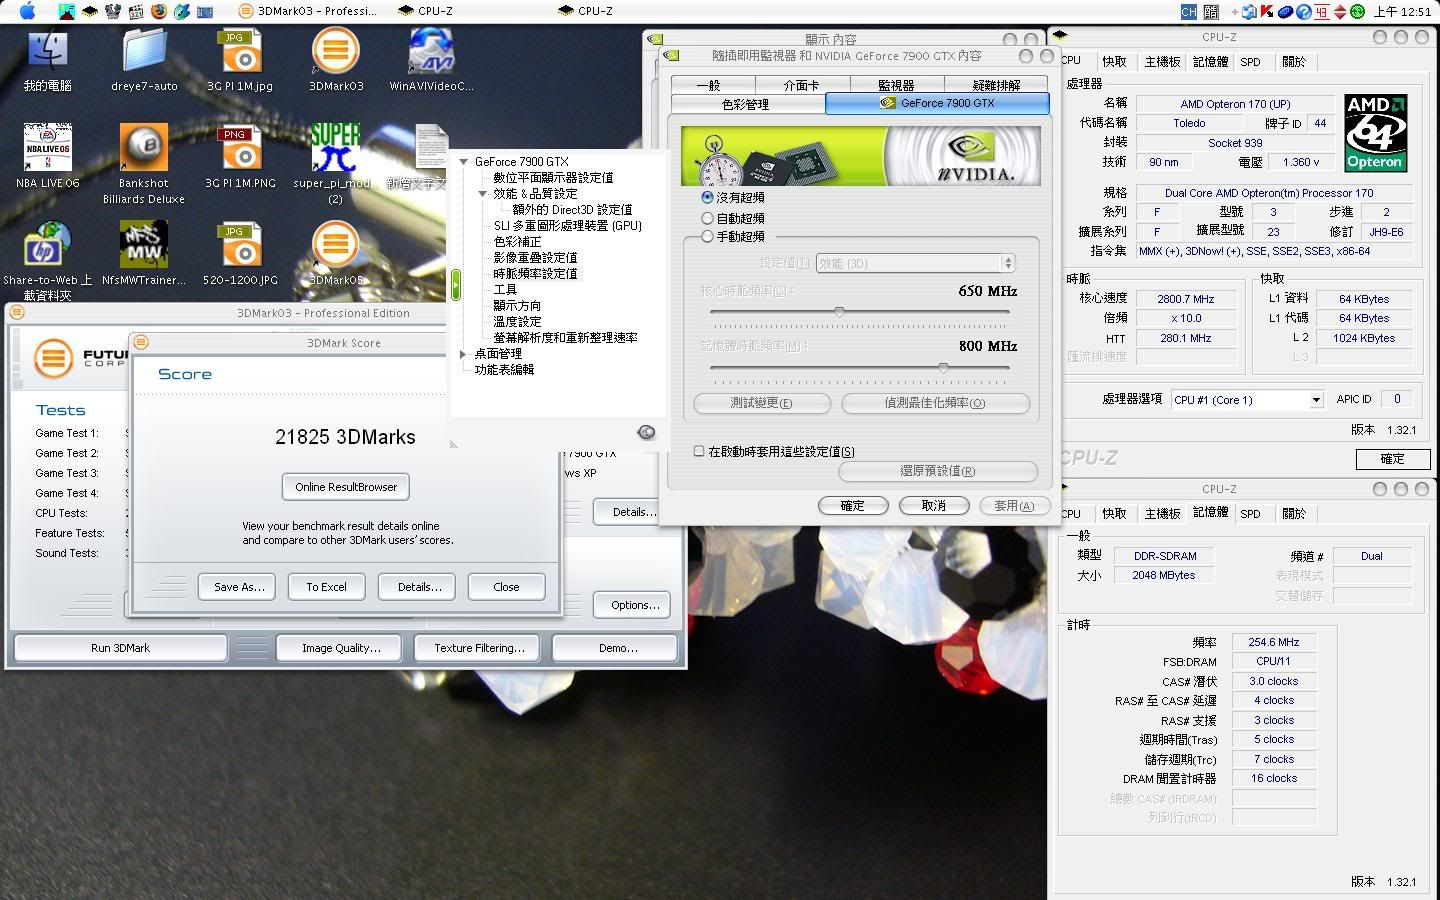Click Close in the 3DMark Score dialog

506,587
